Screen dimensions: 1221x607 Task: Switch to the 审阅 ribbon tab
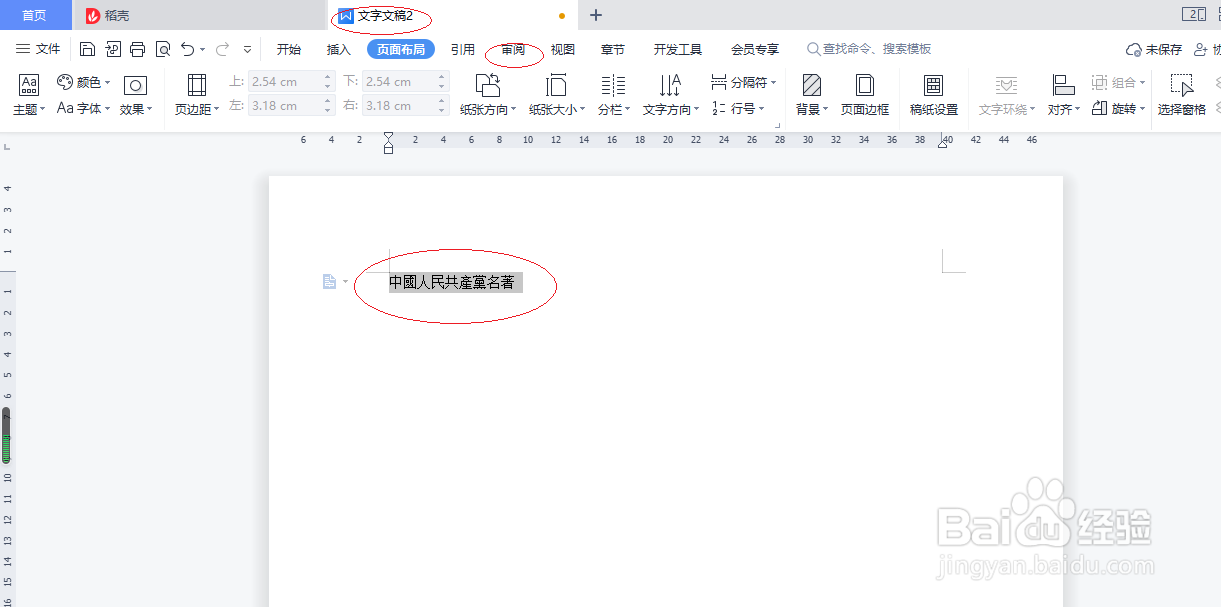point(513,48)
